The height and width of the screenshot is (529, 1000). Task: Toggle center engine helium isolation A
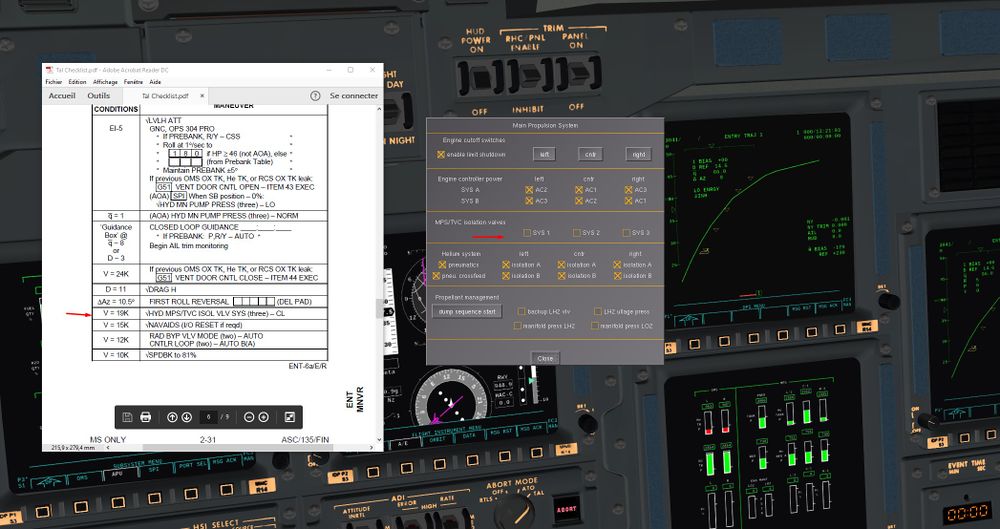561,264
